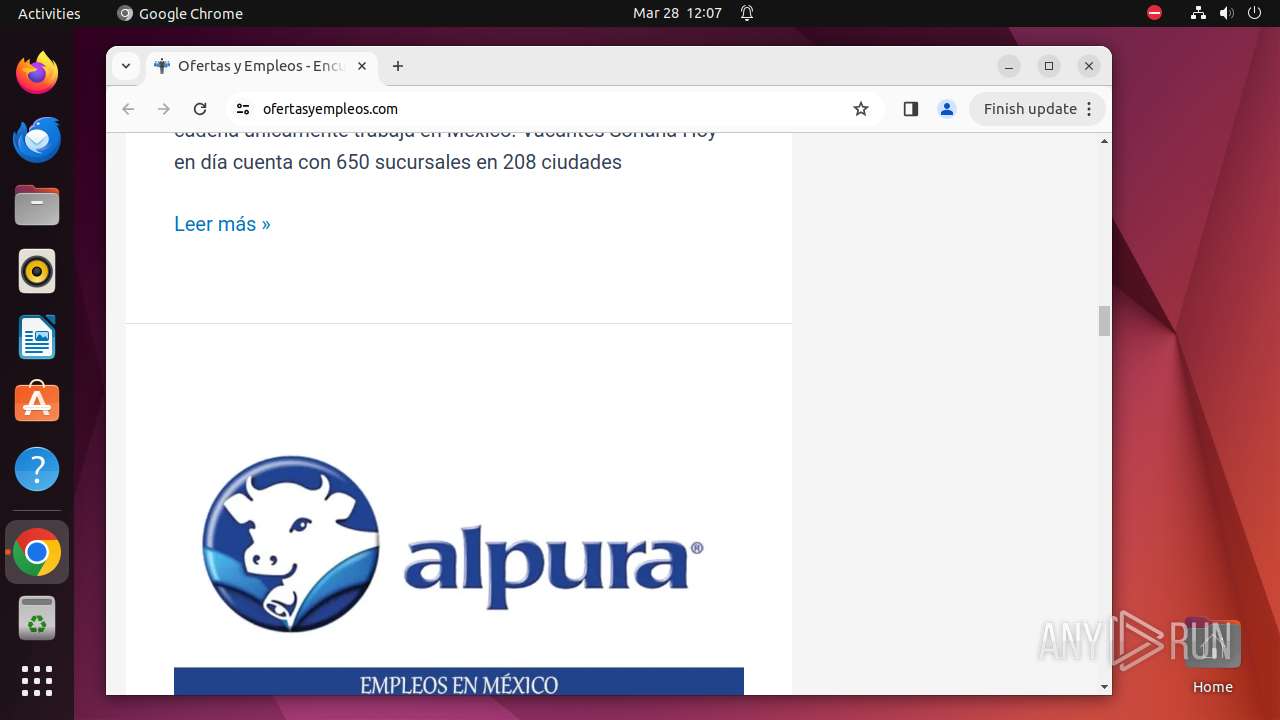Launch Thunderbird mail from the dock

(37, 139)
